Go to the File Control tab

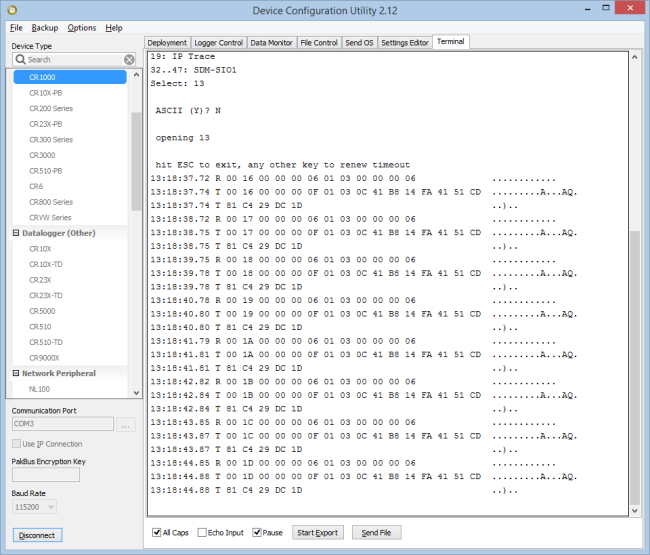319,43
